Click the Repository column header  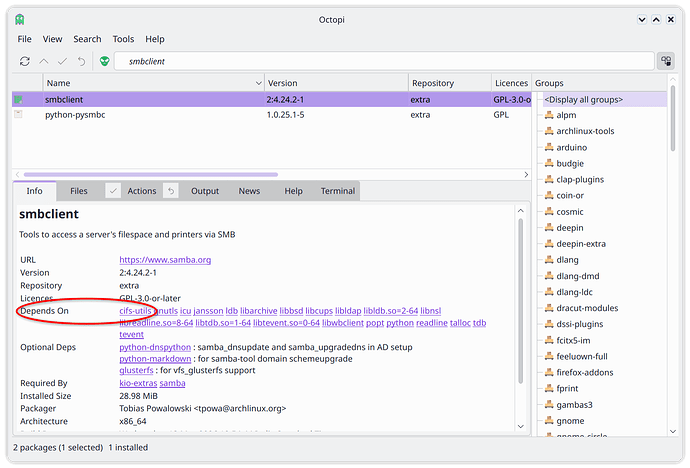tap(450, 83)
